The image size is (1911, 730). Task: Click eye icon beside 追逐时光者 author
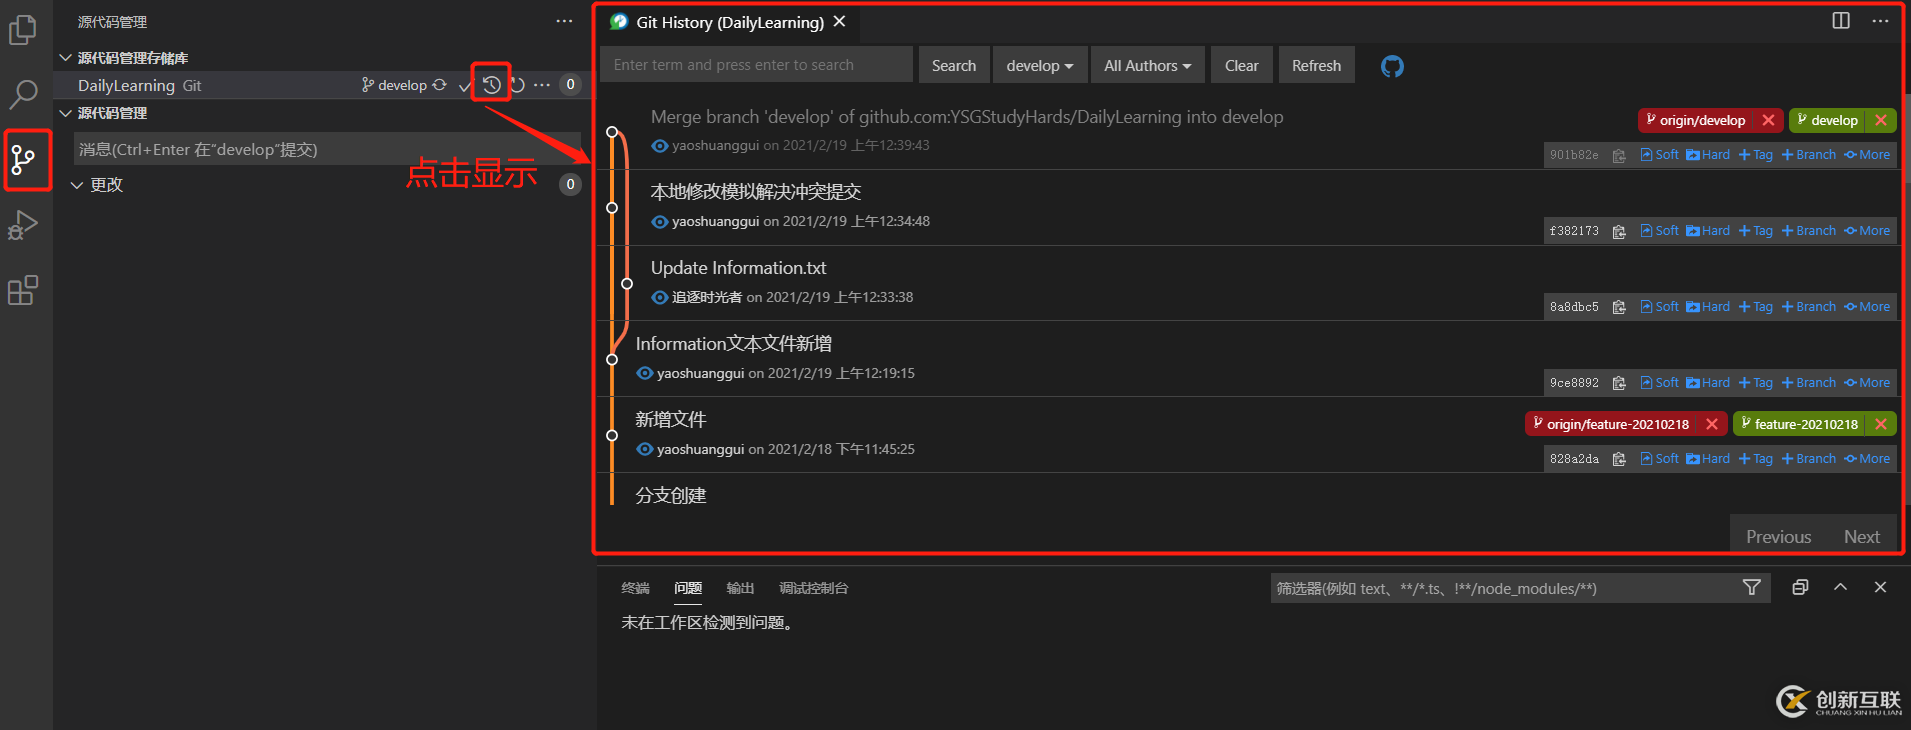click(x=660, y=298)
